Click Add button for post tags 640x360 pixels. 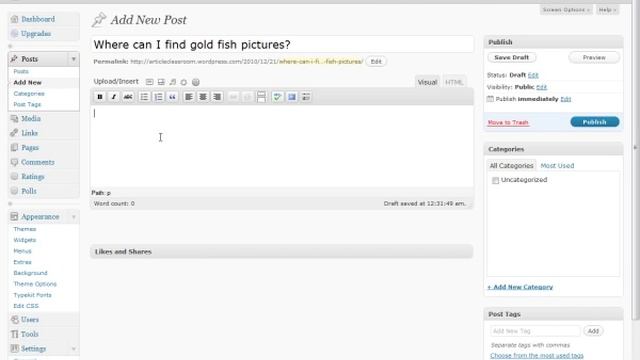point(593,331)
